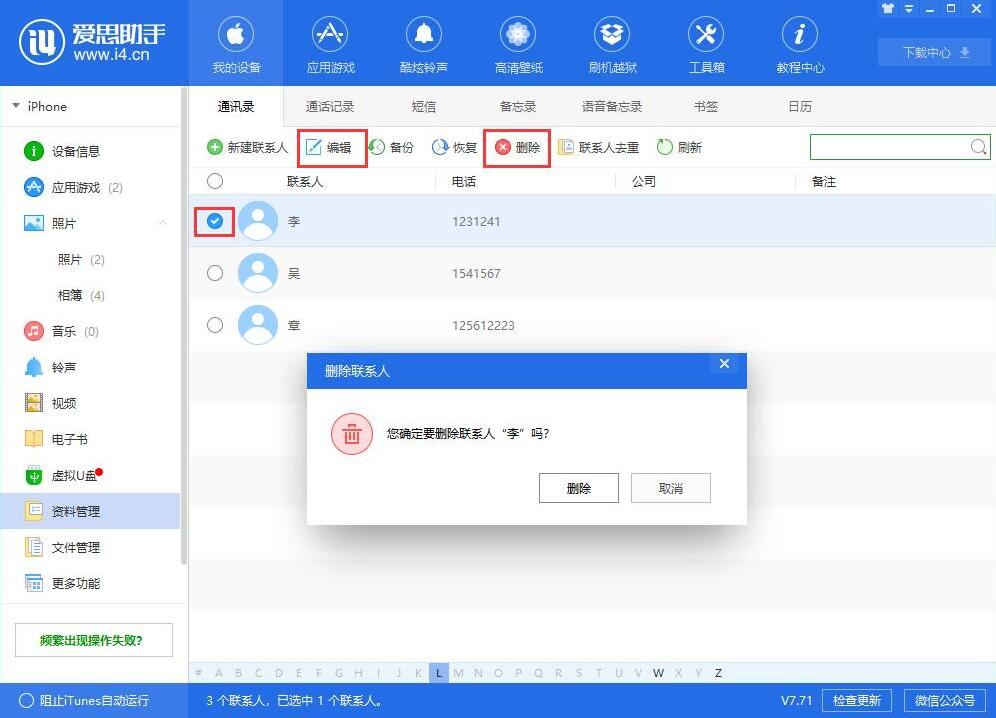Close the 删除联系人 dialog
This screenshot has height=718, width=996.
tap(724, 363)
